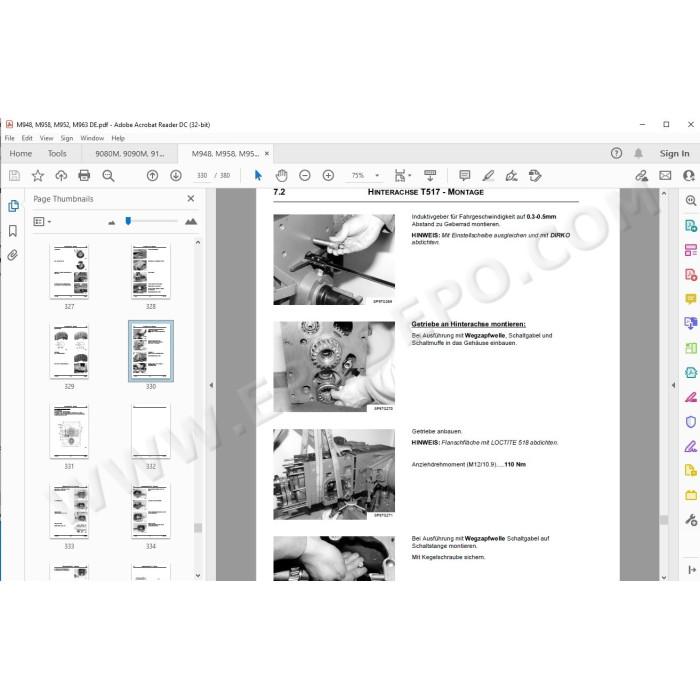Screen dimensions: 700x700
Task: Open the Help menu
Action: (118, 138)
